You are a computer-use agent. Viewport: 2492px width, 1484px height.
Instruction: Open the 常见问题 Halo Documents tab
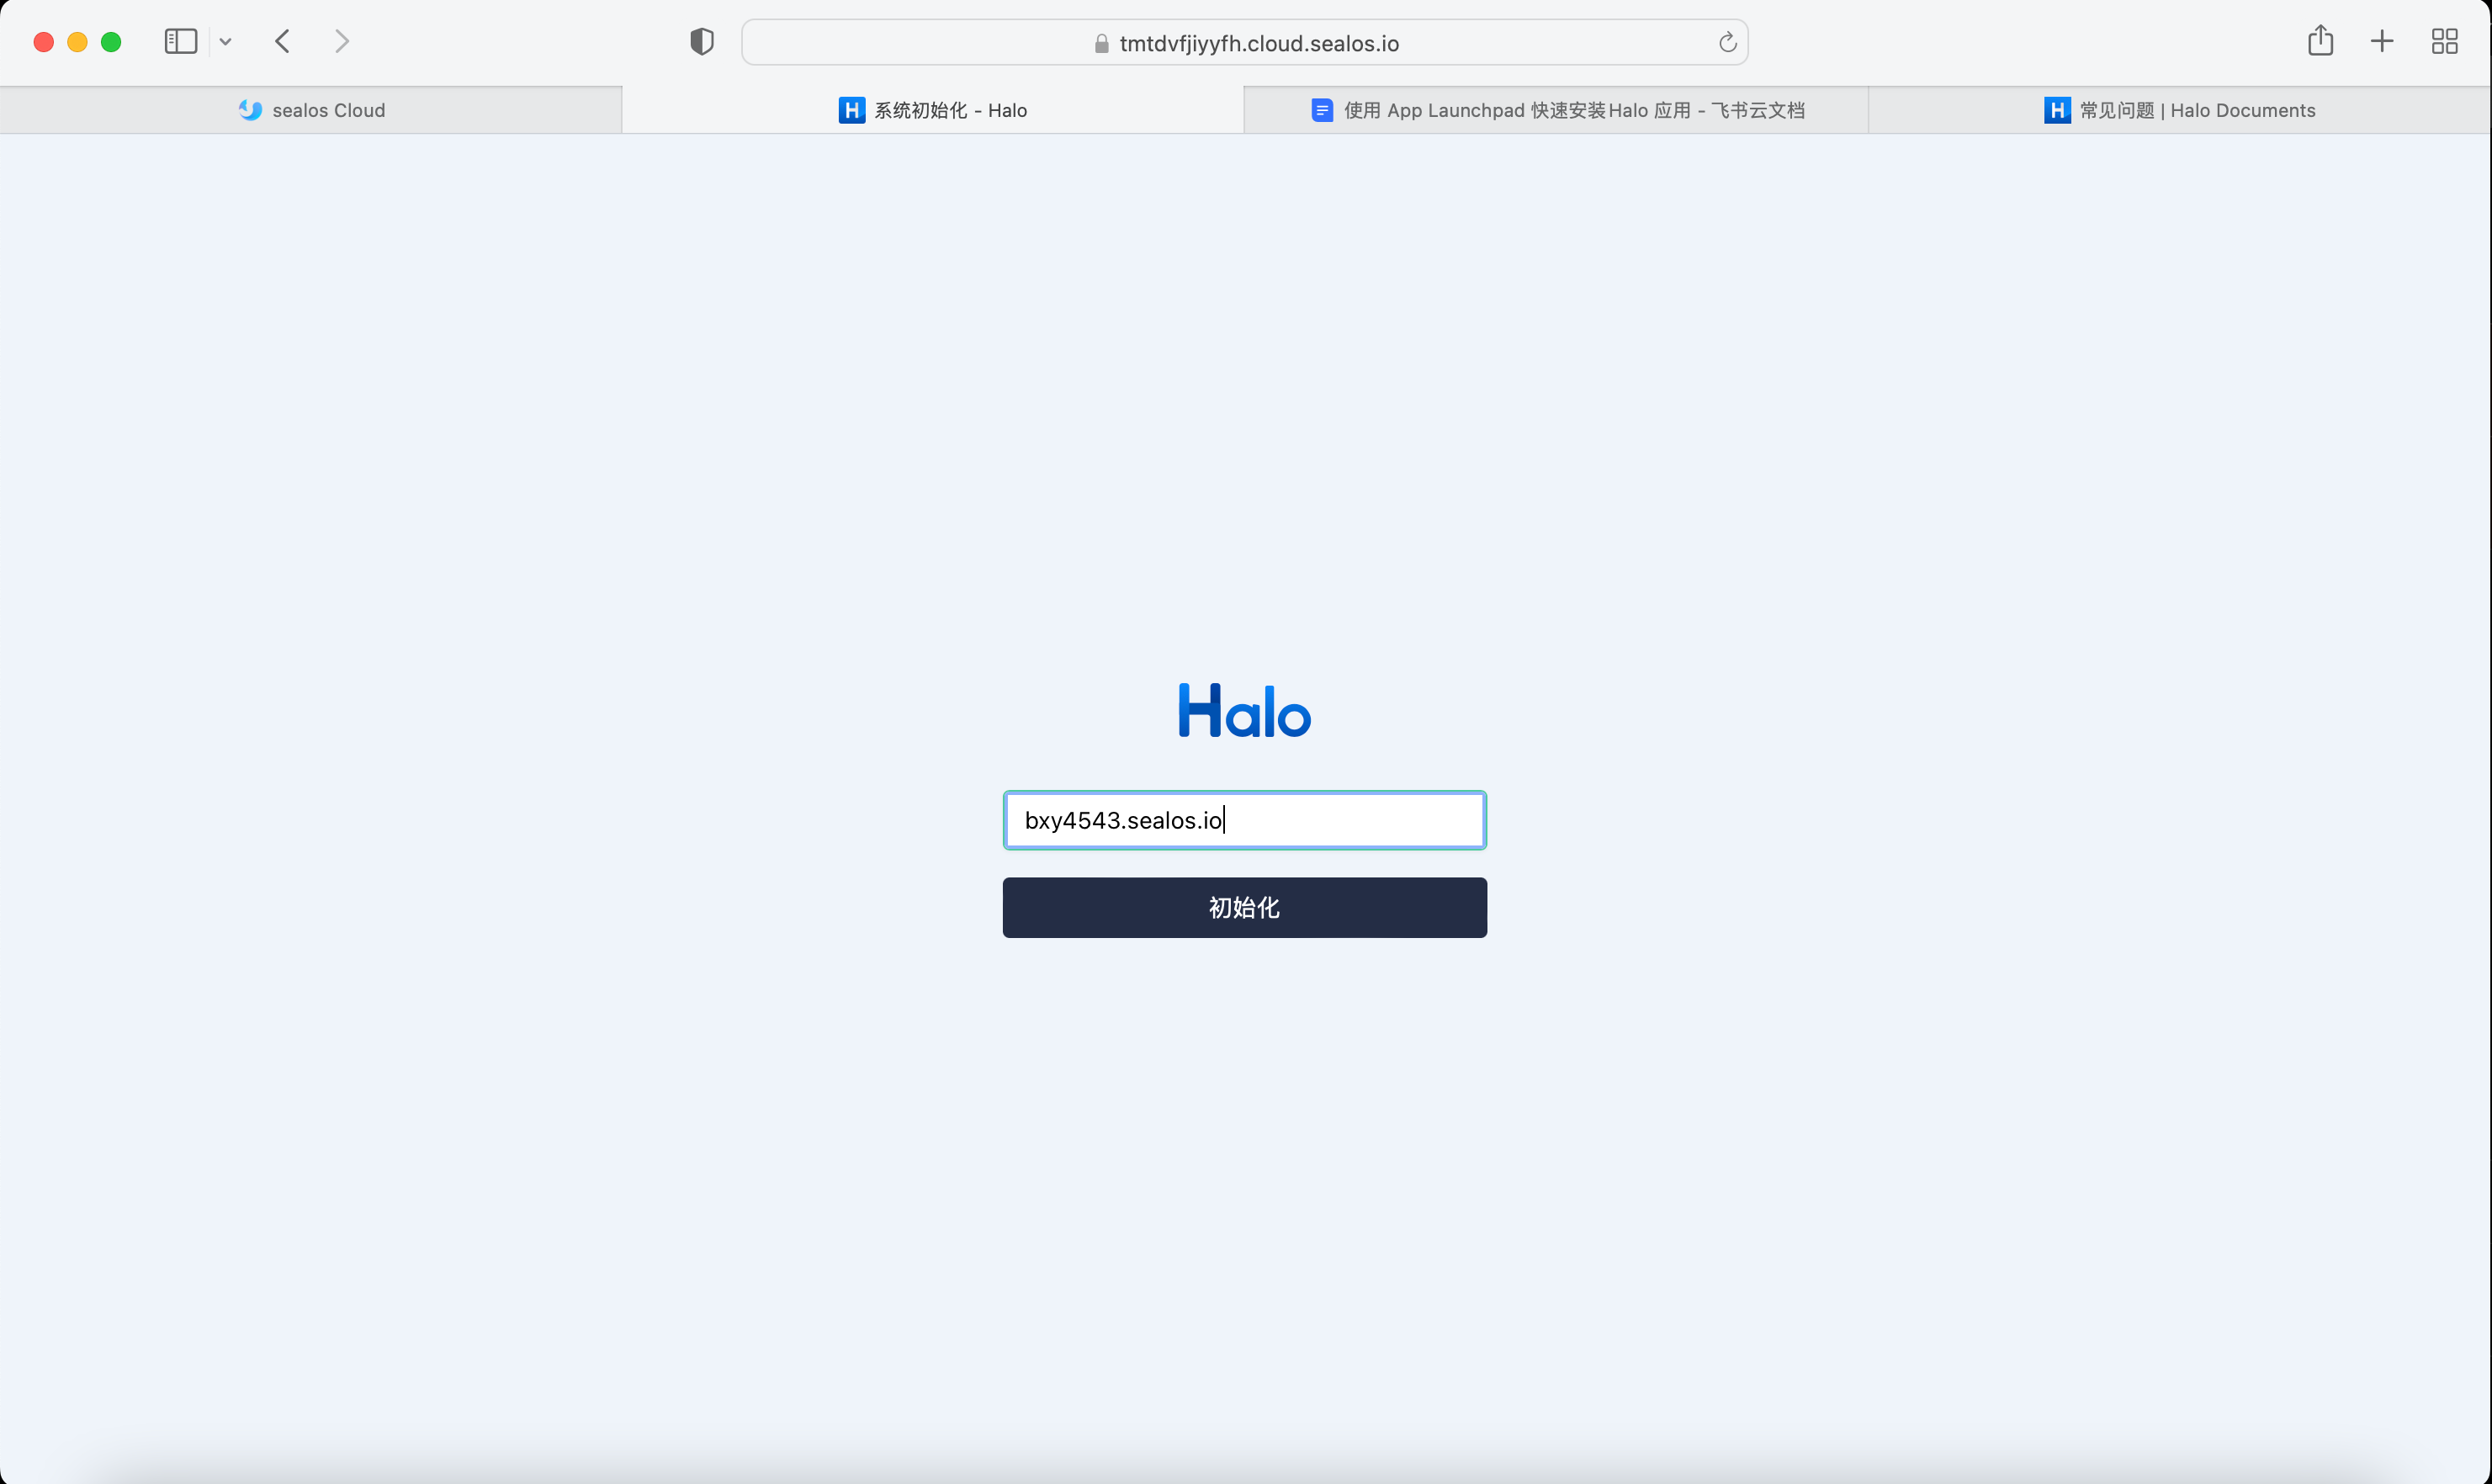tap(2179, 110)
